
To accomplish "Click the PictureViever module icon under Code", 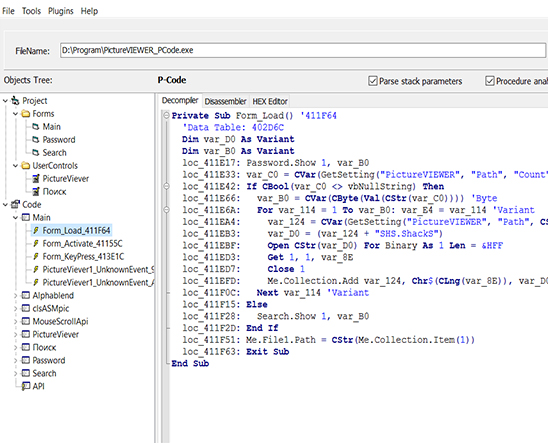I will click(x=26, y=334).
